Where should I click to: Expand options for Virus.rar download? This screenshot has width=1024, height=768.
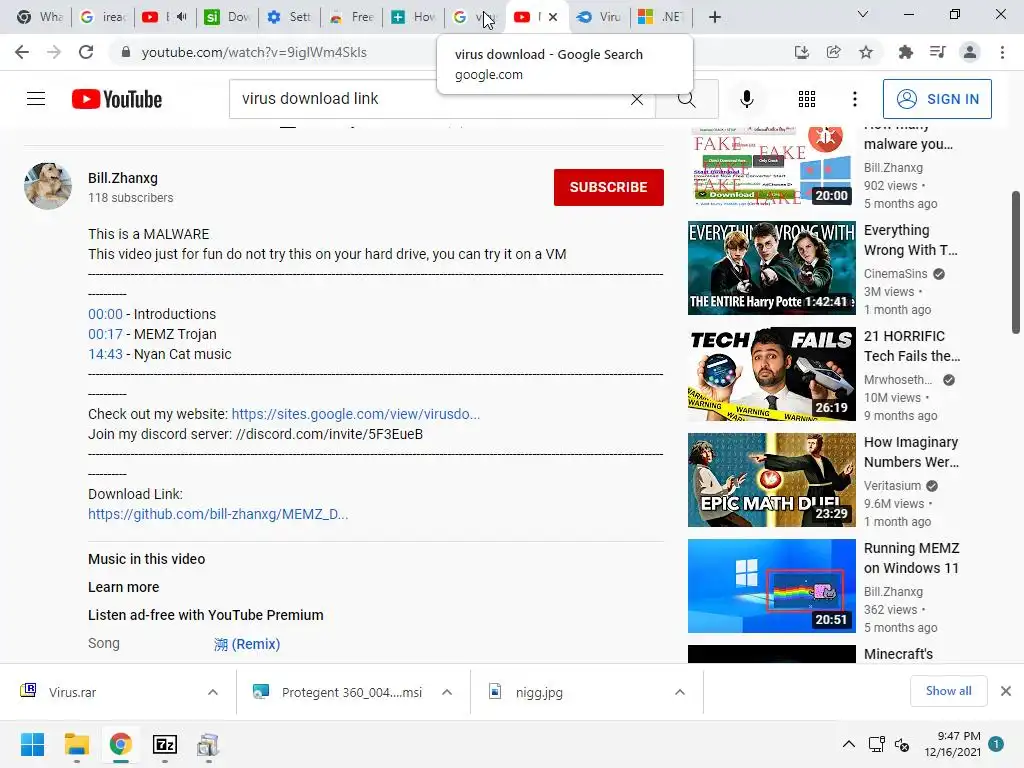(x=213, y=692)
